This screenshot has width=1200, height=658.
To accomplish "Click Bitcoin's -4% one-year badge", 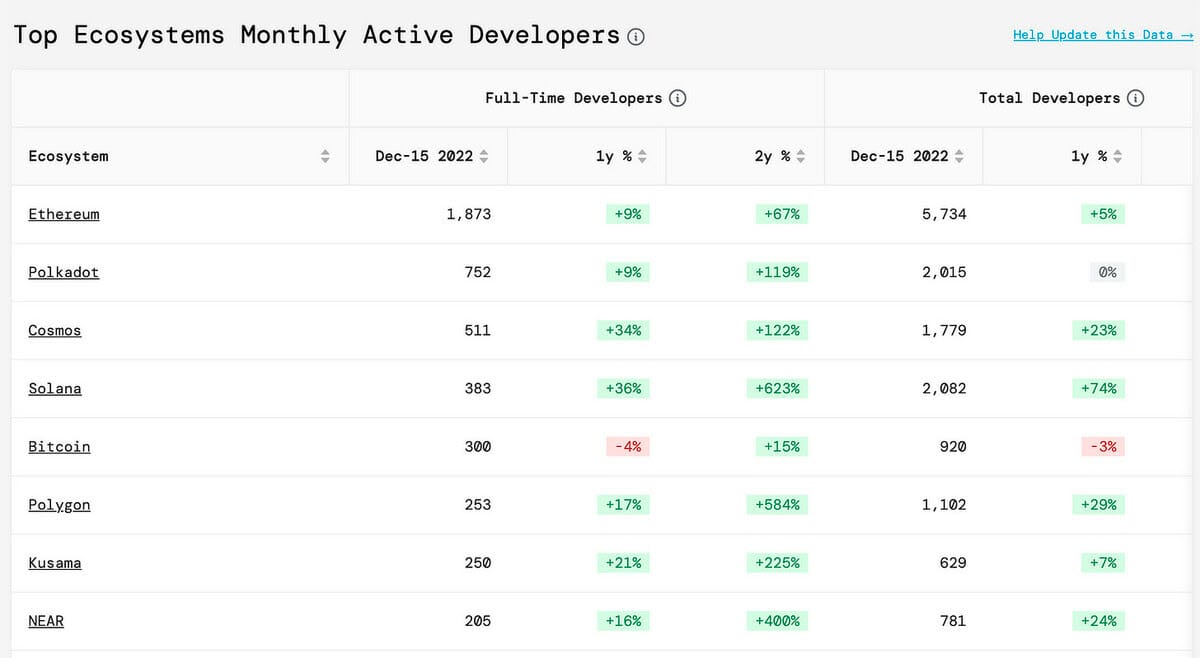I will [x=627, y=446].
